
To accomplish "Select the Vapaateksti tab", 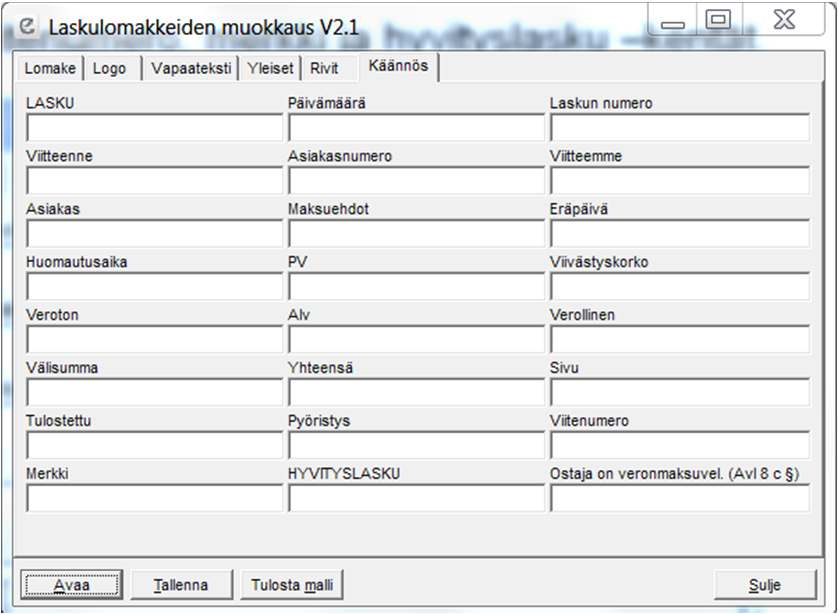I will point(191,68).
